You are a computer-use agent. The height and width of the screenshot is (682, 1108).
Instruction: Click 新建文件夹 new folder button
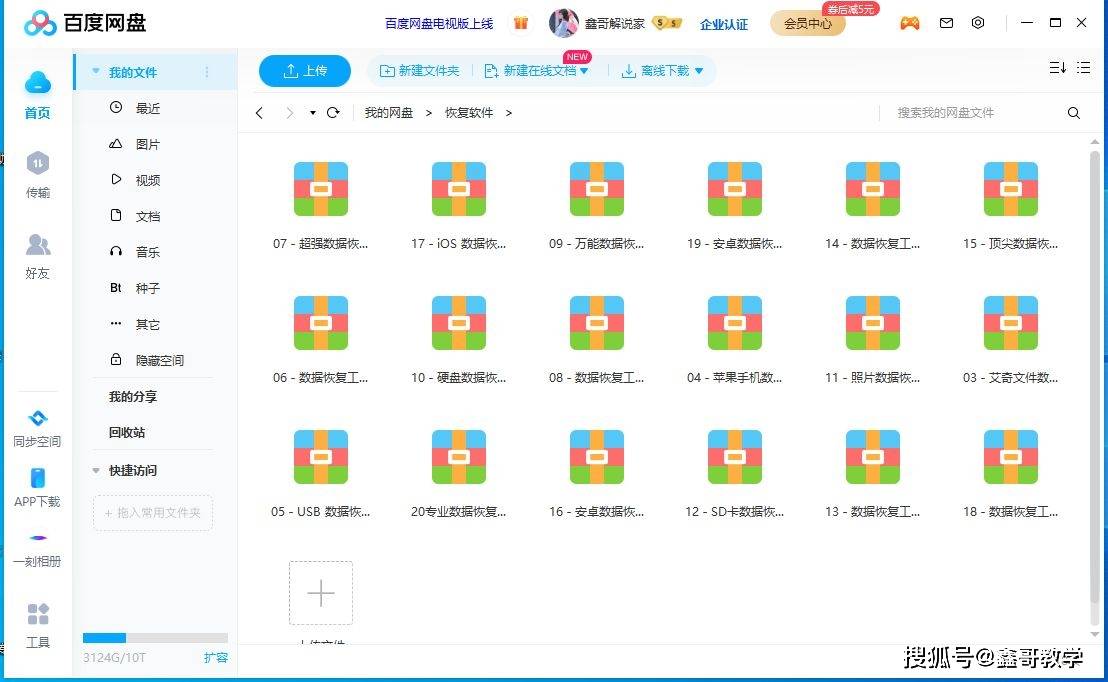[420, 71]
